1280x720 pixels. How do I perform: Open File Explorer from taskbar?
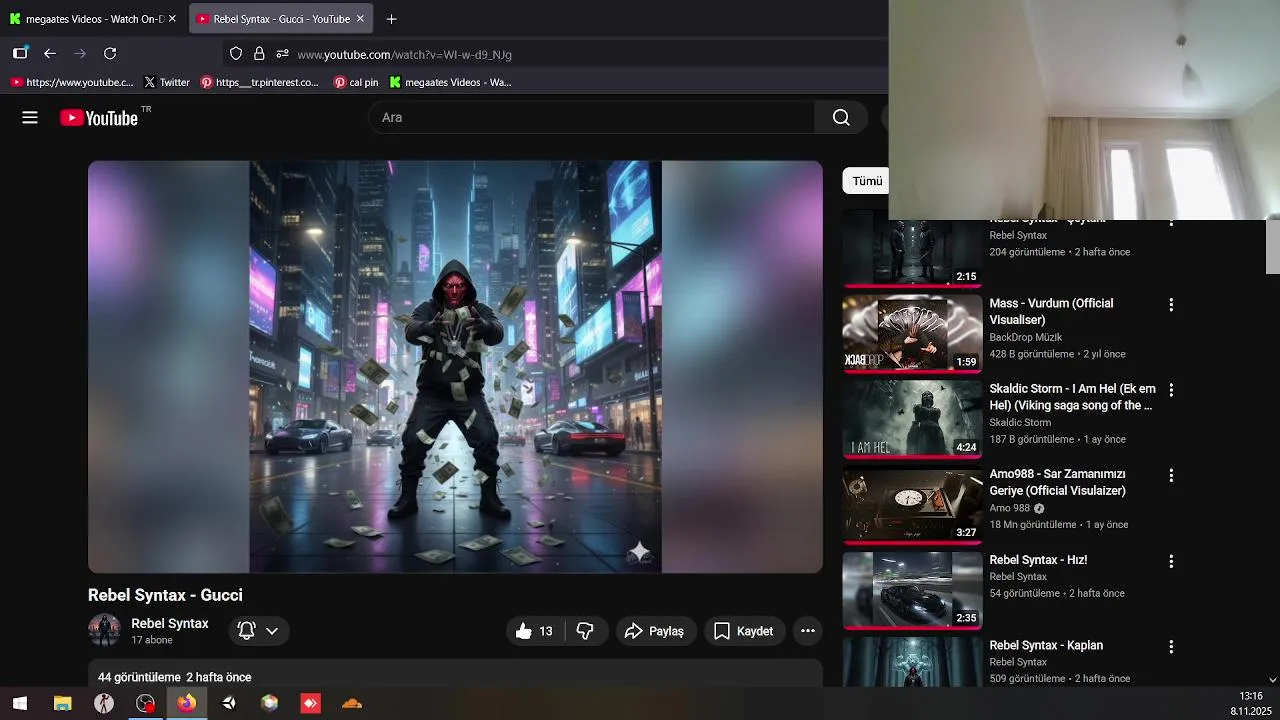click(x=62, y=703)
